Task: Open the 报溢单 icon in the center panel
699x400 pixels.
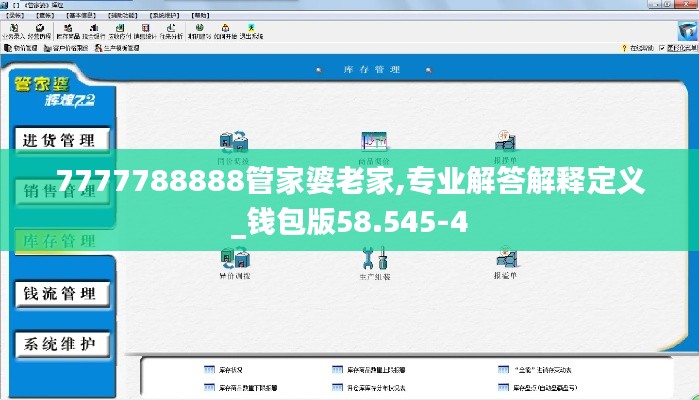Action: [x=505, y=262]
